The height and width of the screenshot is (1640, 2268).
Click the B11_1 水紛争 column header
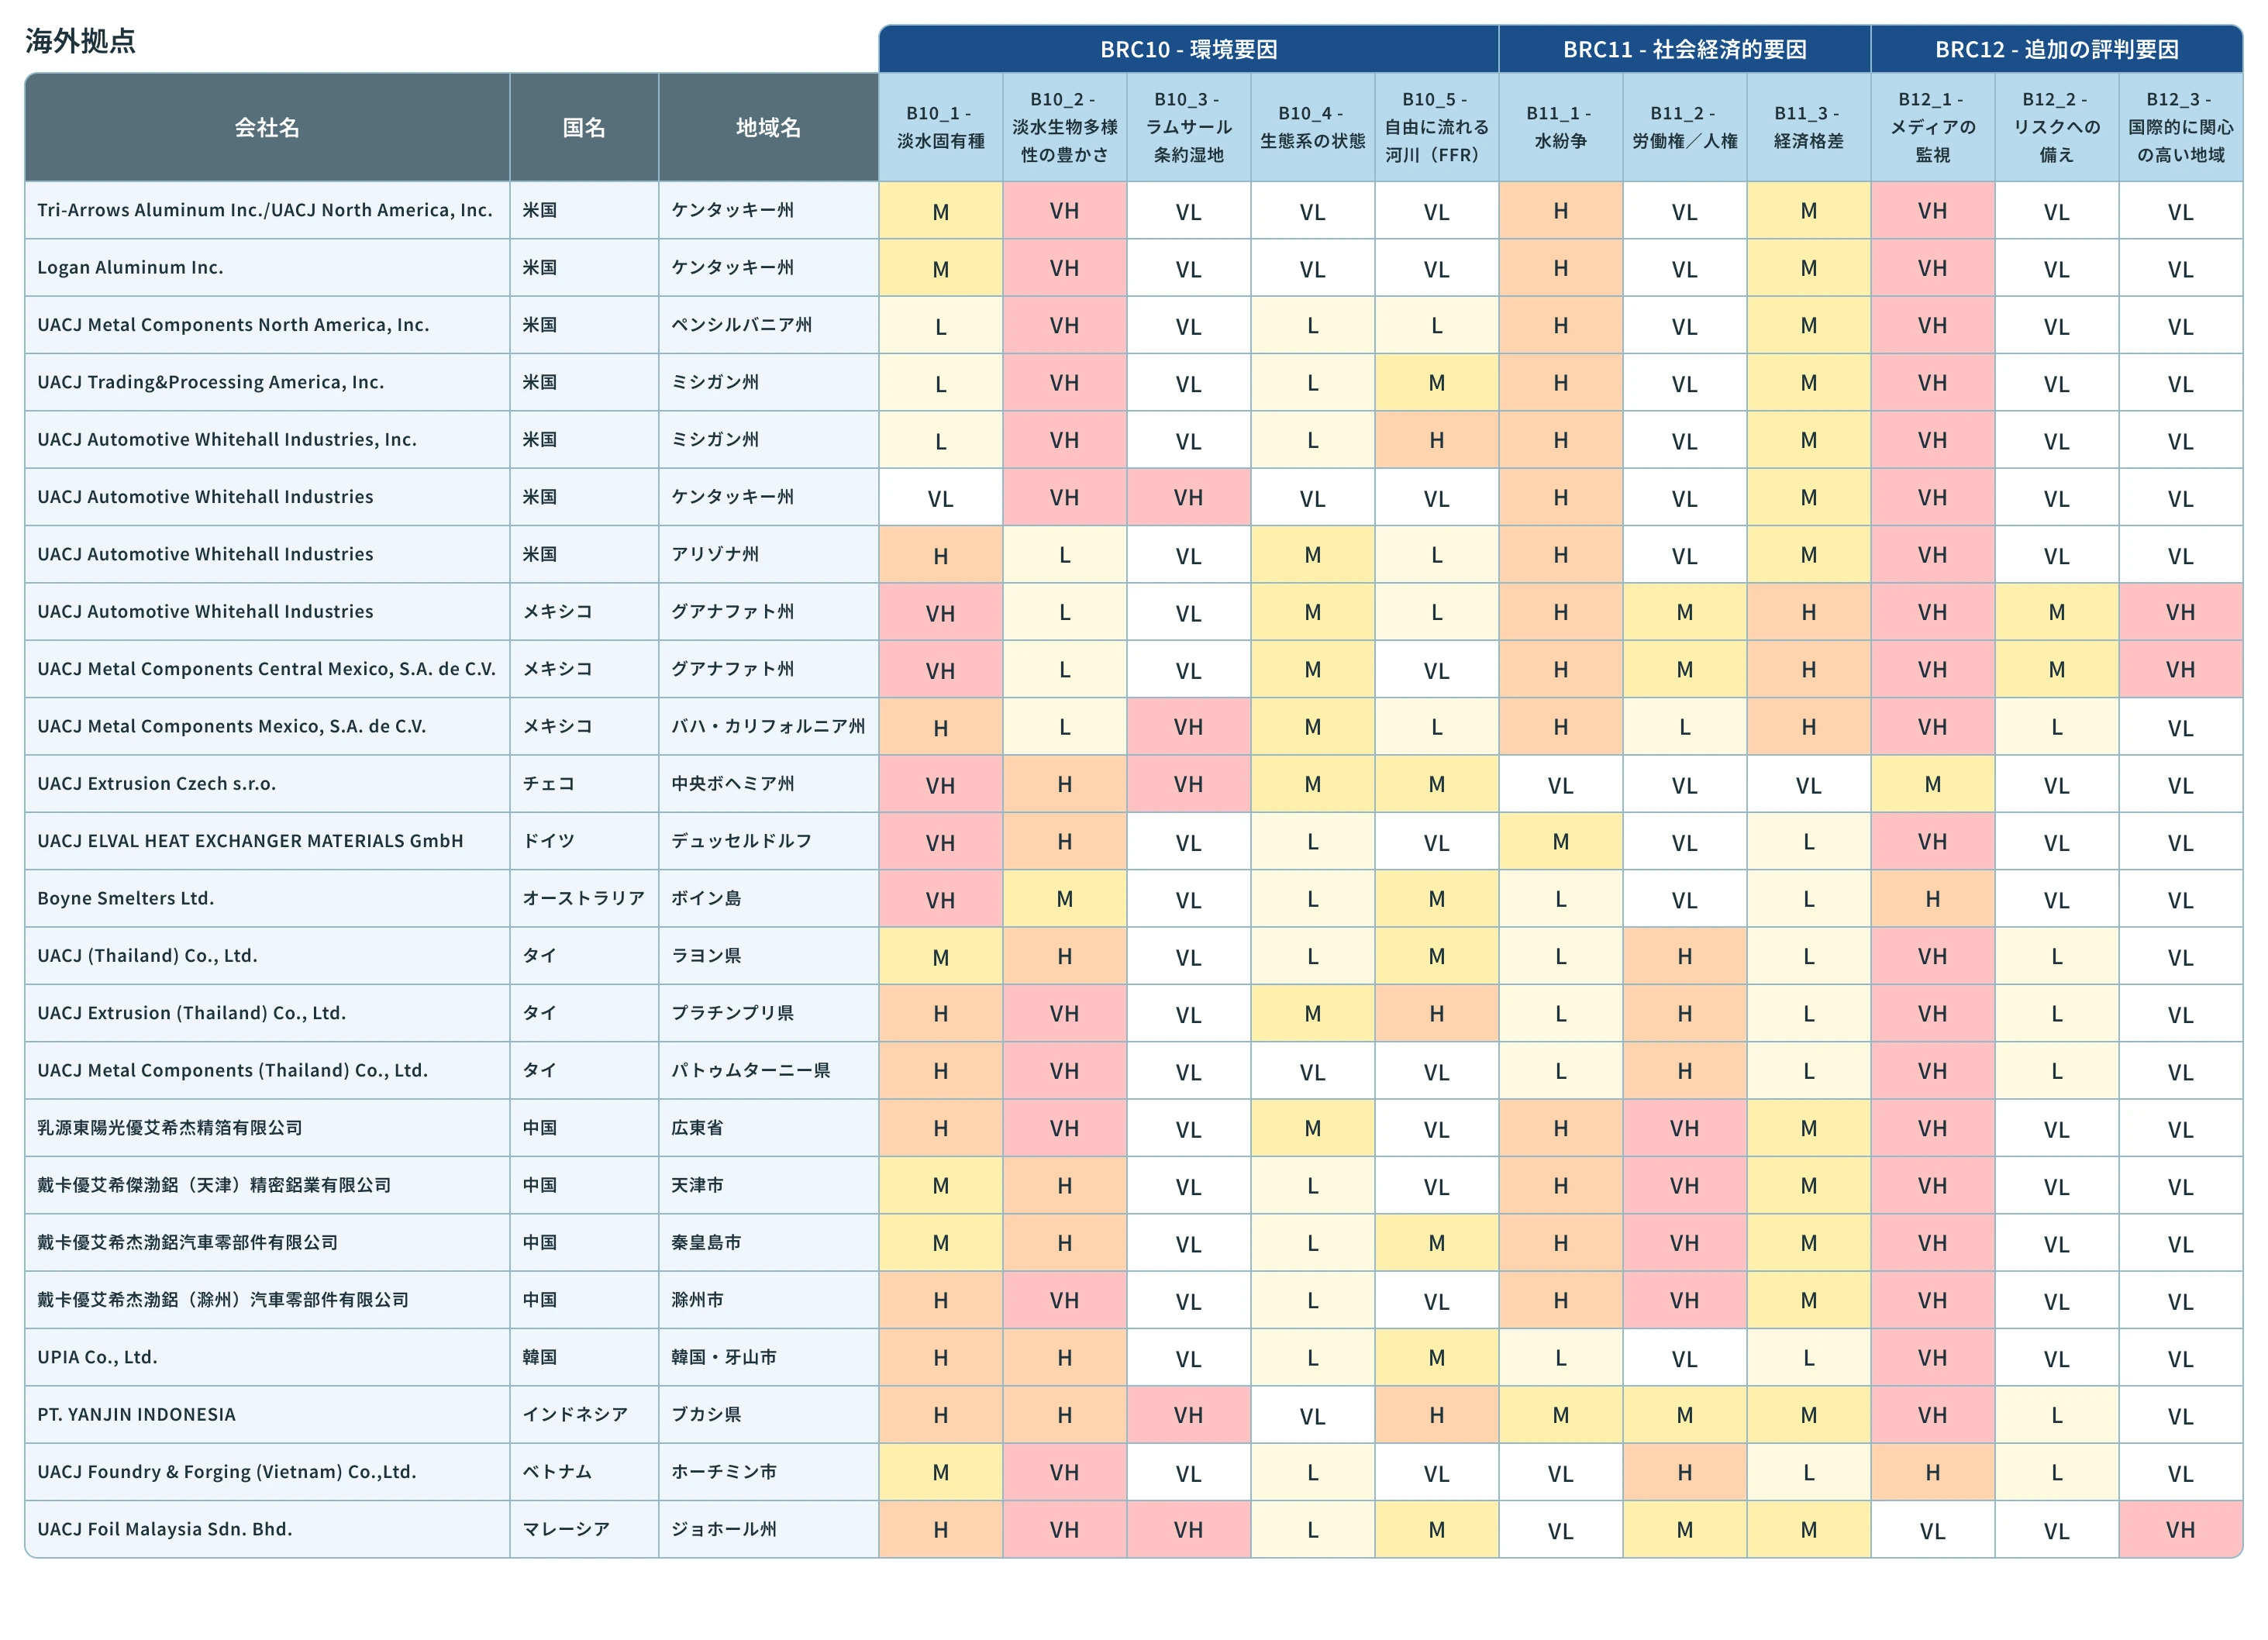point(1561,127)
